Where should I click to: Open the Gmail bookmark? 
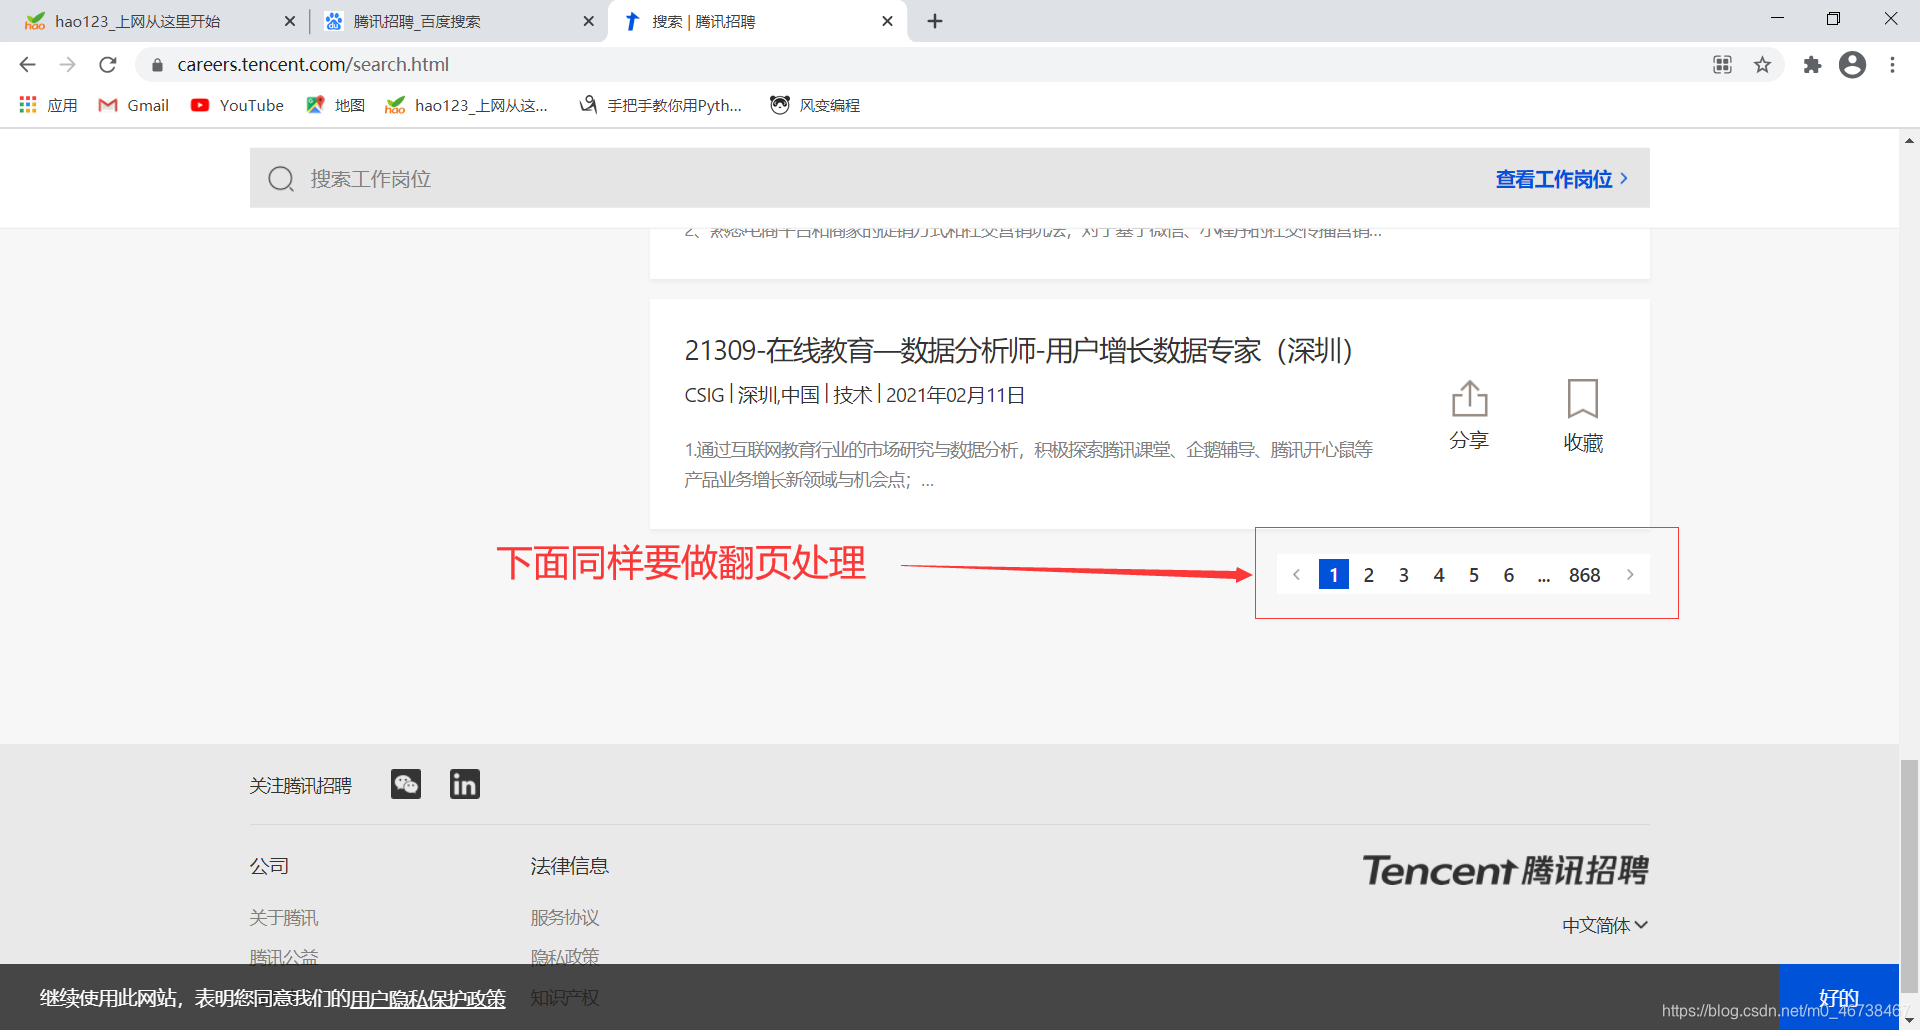pos(133,105)
